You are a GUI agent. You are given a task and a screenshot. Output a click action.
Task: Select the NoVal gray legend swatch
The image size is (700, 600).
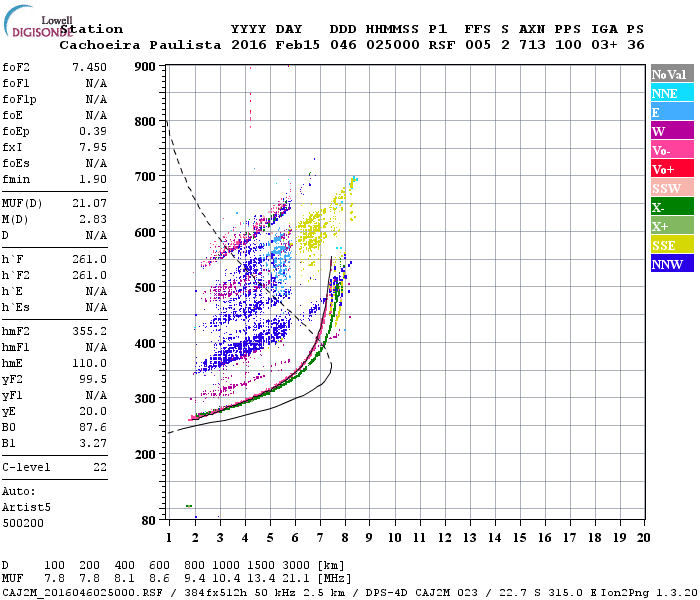[x=672, y=74]
